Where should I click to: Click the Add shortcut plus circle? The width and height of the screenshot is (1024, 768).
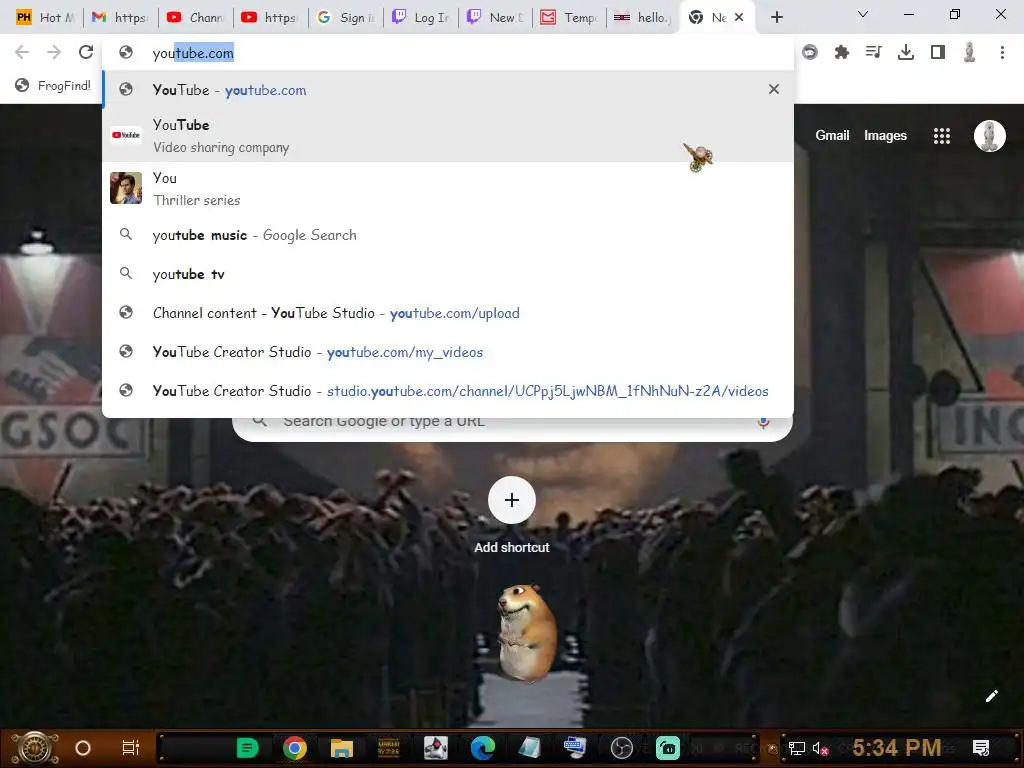click(x=512, y=500)
